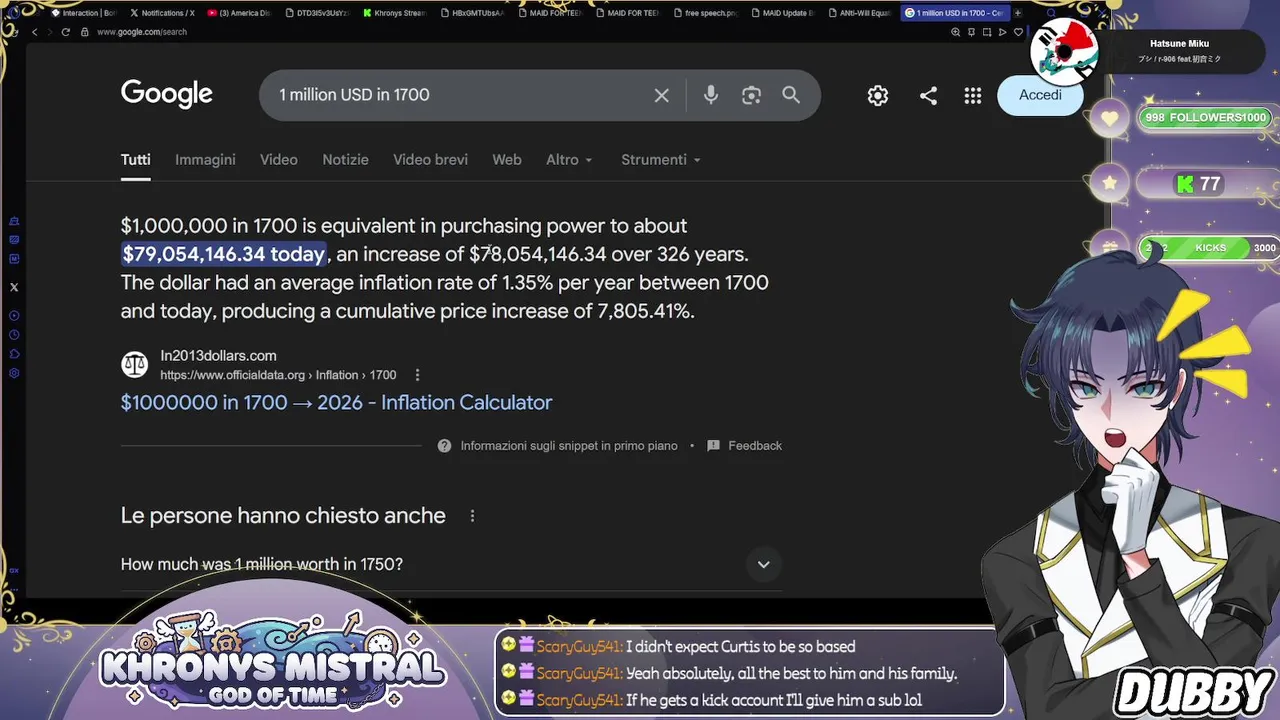The height and width of the screenshot is (720, 1280).
Task: Click the 'Le persone hanno chiesto anche' heading
Action: click(x=283, y=516)
